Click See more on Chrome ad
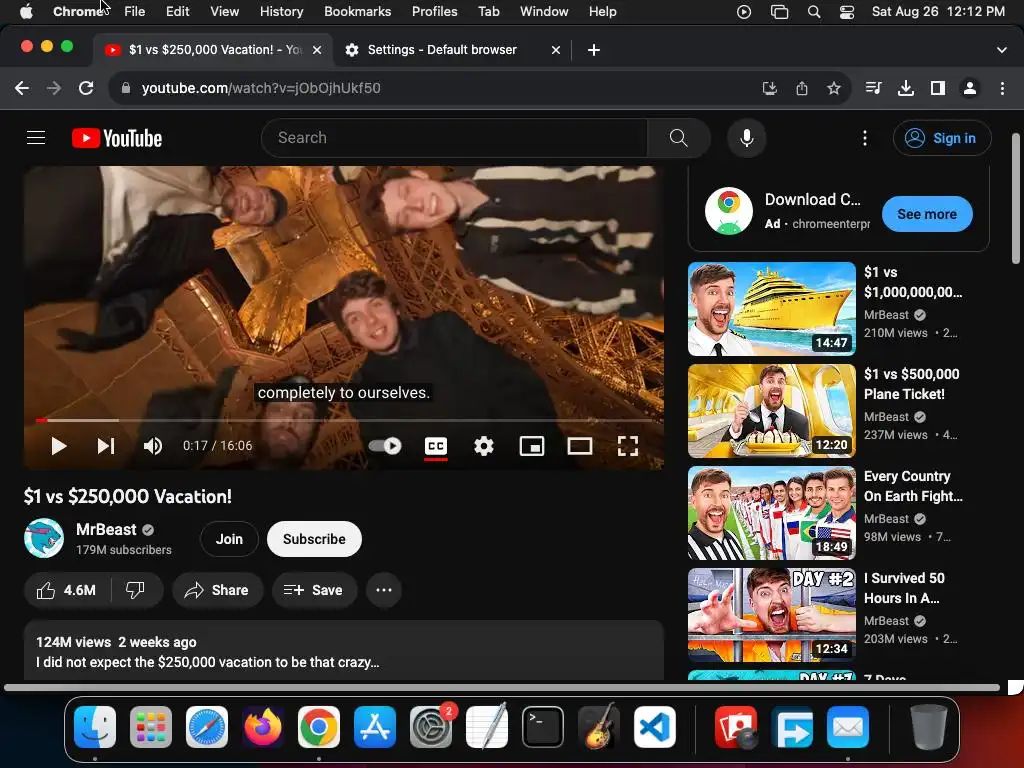1024x768 pixels. 927,214
